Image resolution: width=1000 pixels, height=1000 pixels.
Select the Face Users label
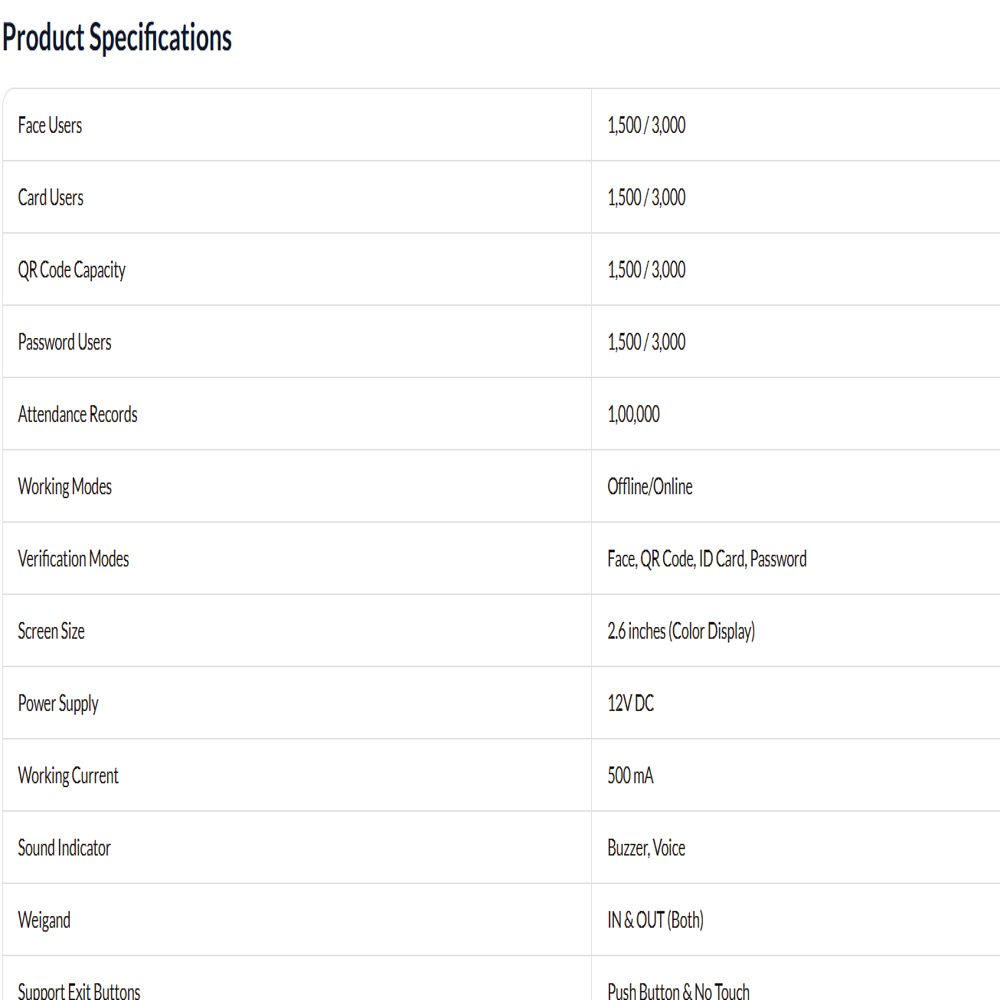pyautogui.click(x=50, y=125)
